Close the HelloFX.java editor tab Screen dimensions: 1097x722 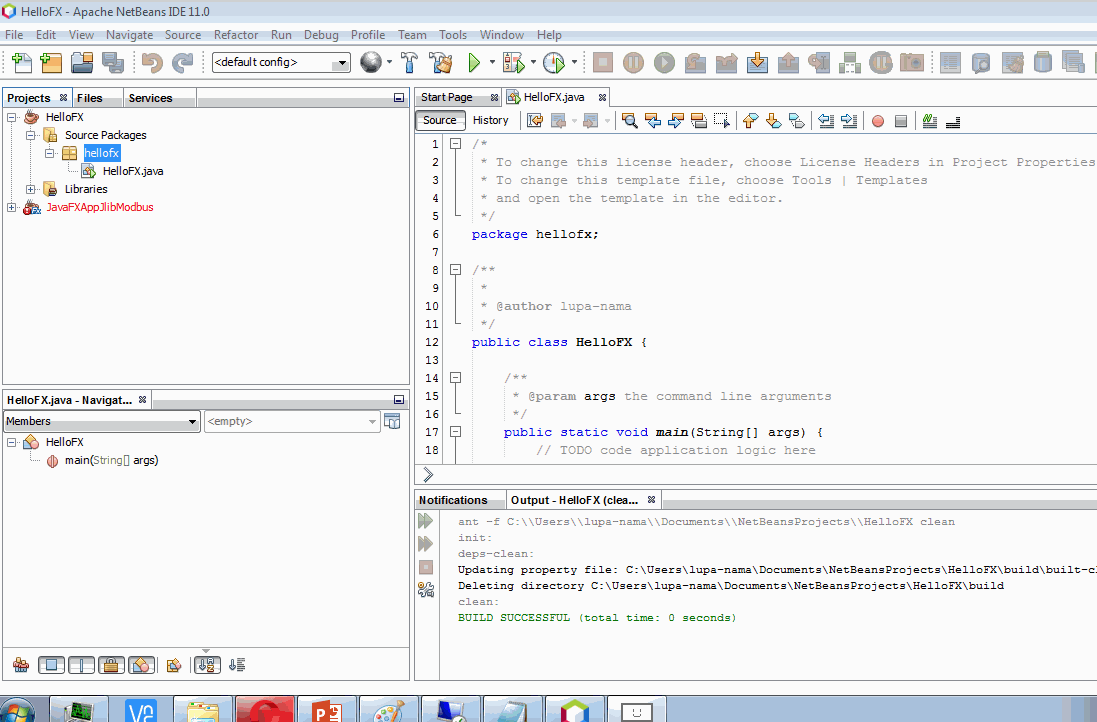click(x=602, y=97)
